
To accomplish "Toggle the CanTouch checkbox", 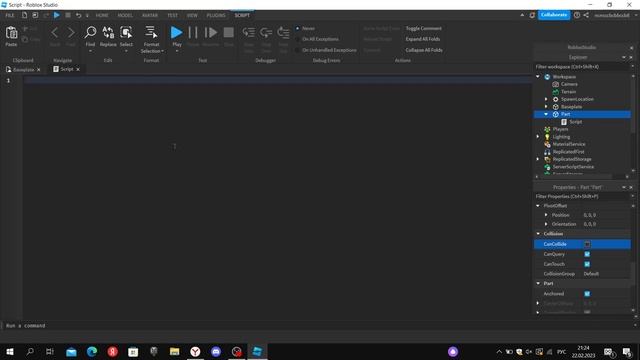I will point(587,264).
